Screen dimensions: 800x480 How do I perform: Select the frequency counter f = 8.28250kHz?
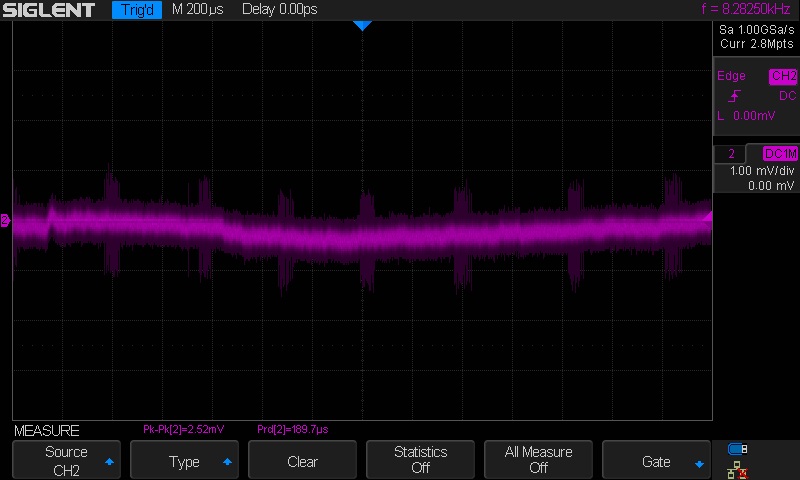point(746,9)
